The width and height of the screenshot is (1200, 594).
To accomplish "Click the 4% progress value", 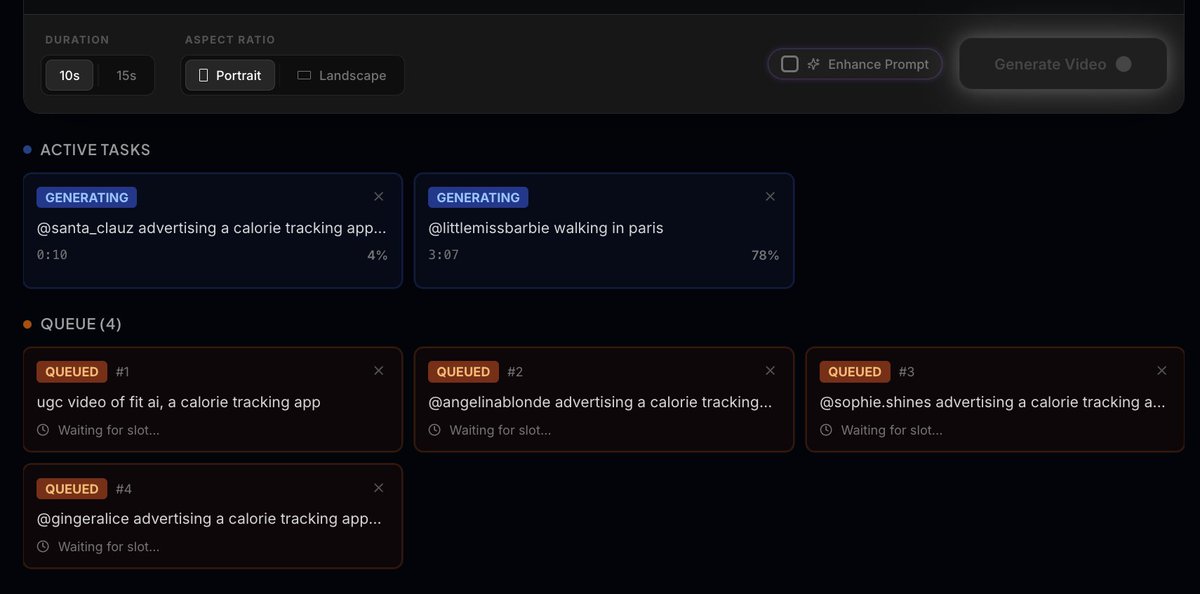I will coord(377,255).
